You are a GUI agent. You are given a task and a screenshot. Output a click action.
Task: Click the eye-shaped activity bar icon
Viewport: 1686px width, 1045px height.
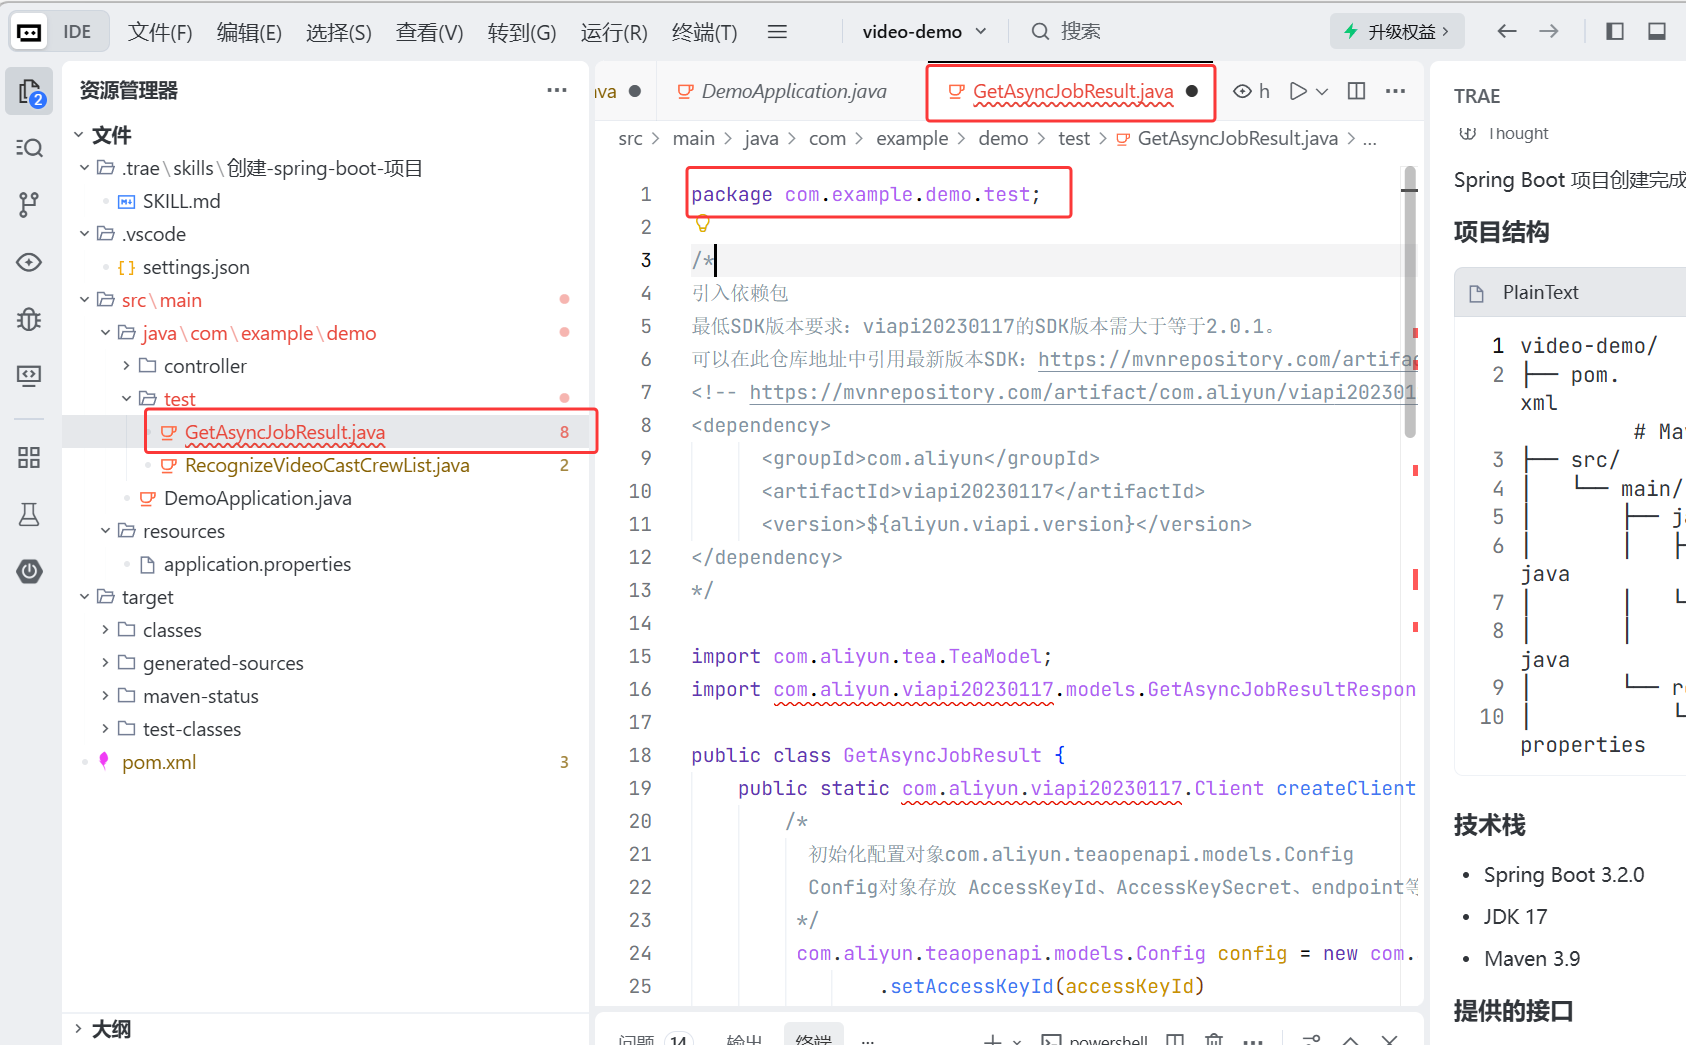tap(30, 262)
